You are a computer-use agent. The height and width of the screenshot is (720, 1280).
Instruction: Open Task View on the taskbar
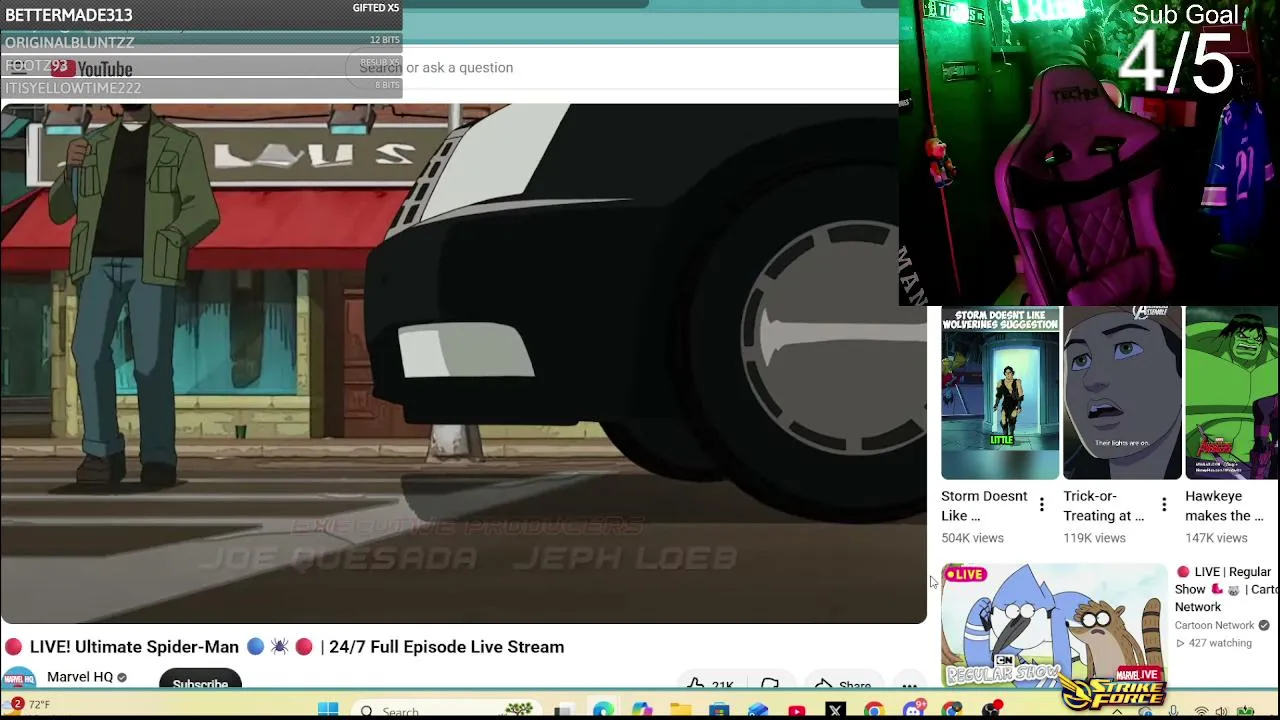point(564,710)
